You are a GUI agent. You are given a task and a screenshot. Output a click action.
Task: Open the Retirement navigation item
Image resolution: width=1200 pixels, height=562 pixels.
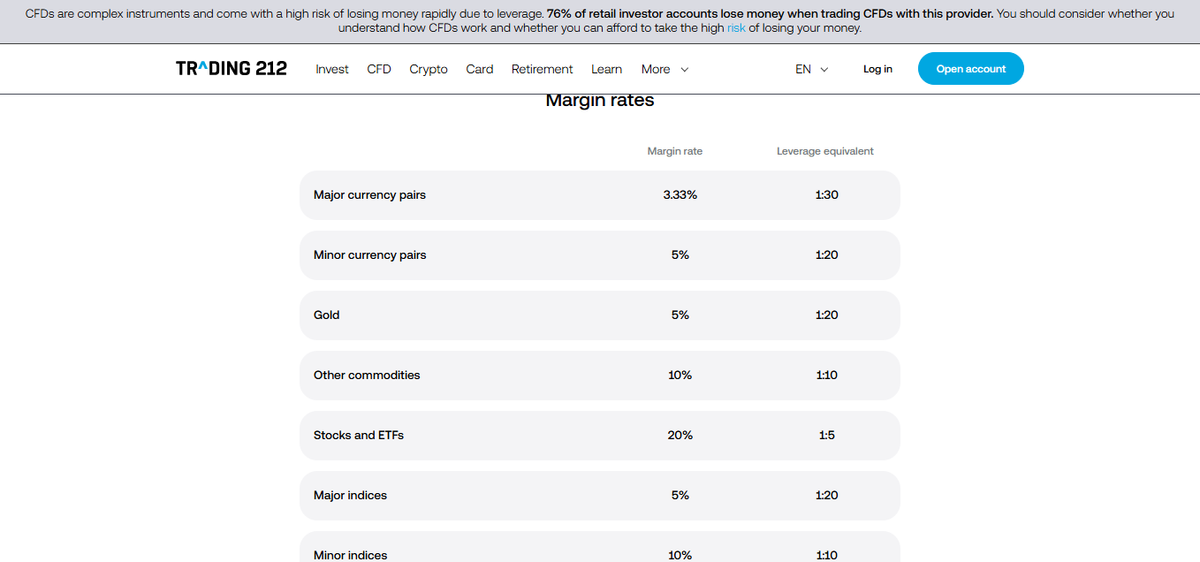[542, 69]
